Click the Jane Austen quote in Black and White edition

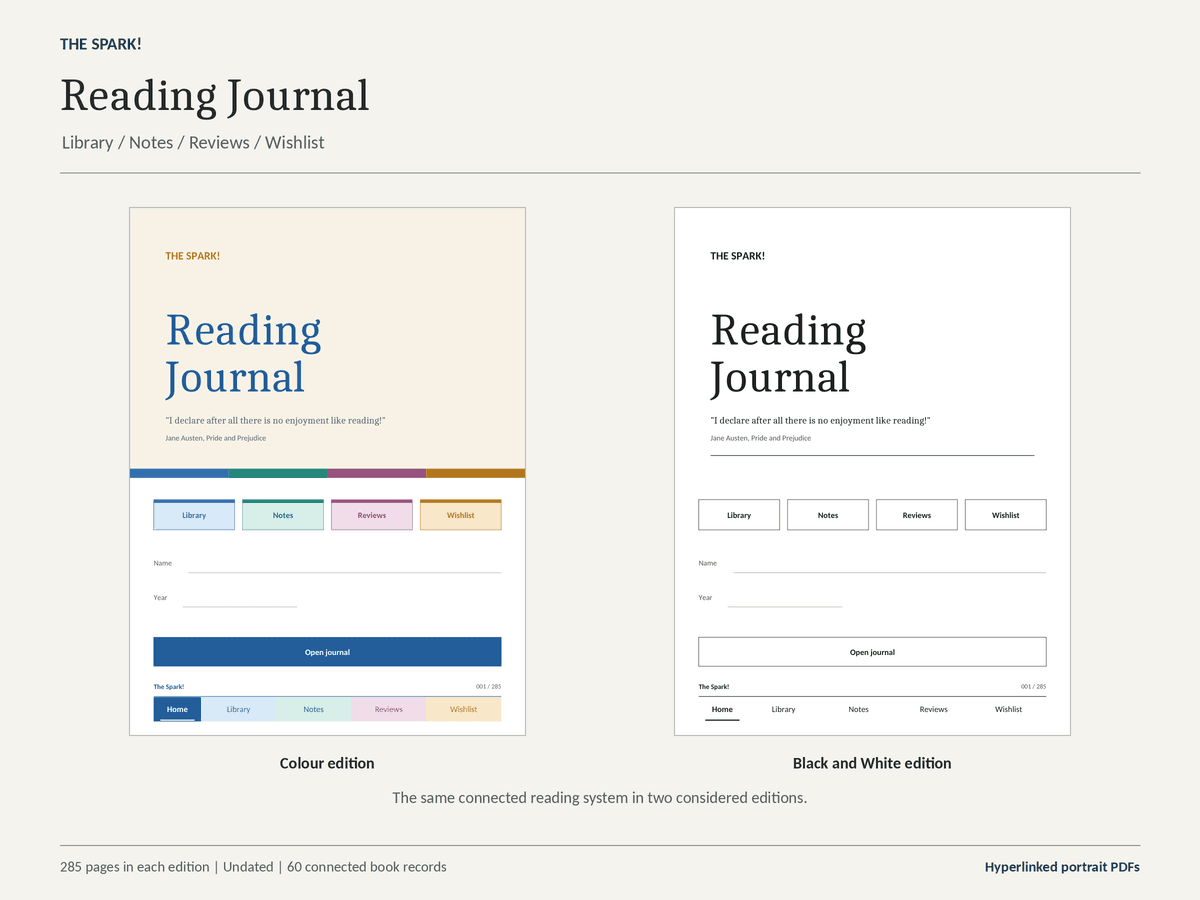pos(820,421)
